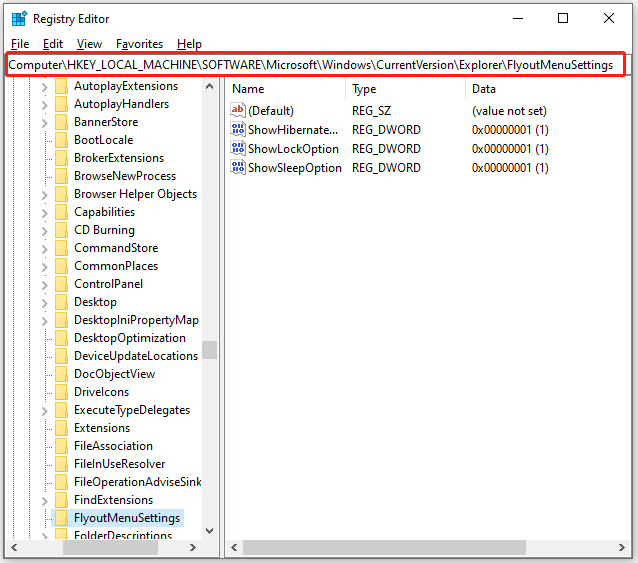The height and width of the screenshot is (563, 638).
Task: Click the DeviceUpdateLocations folder icon
Action: point(61,356)
